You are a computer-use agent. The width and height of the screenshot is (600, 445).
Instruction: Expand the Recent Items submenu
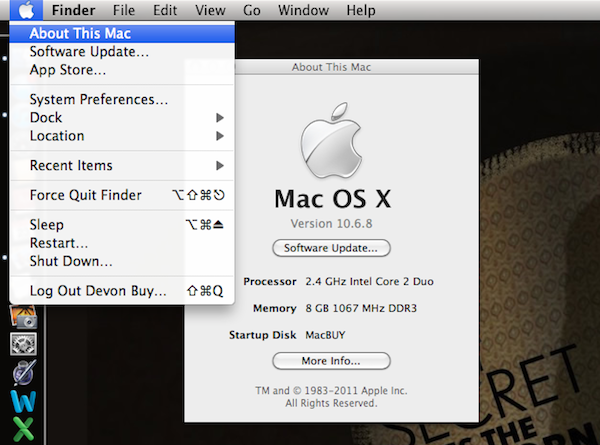[x=122, y=165]
